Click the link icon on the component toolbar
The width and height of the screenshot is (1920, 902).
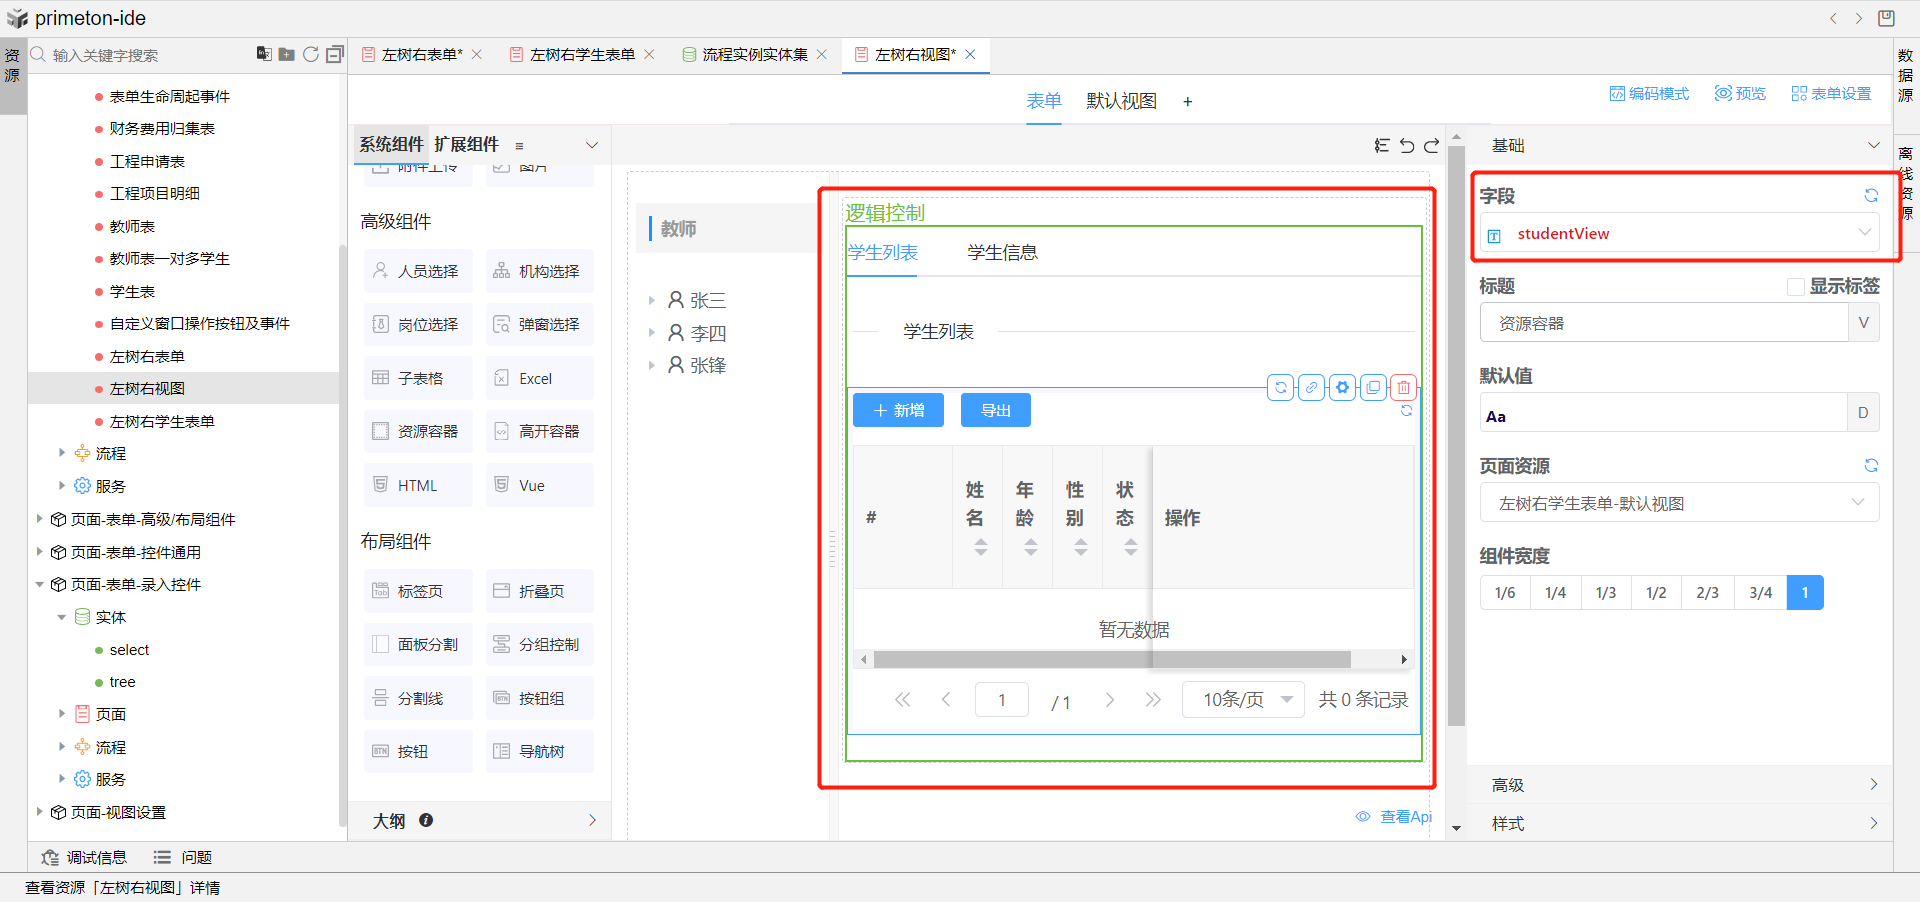(1311, 387)
